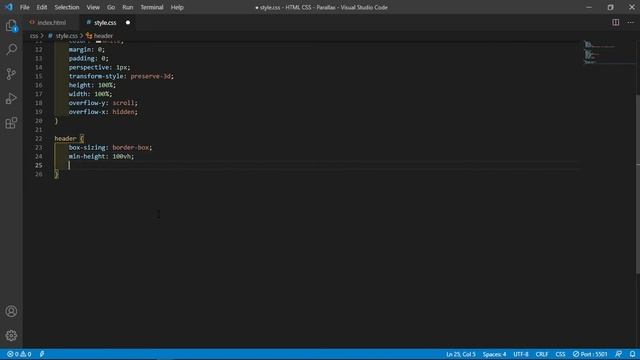
Task: Open the Source Control view
Action: [11, 74]
